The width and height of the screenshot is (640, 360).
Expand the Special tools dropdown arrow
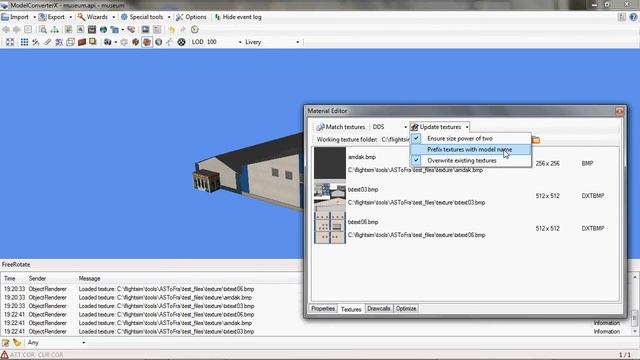[x=169, y=17]
